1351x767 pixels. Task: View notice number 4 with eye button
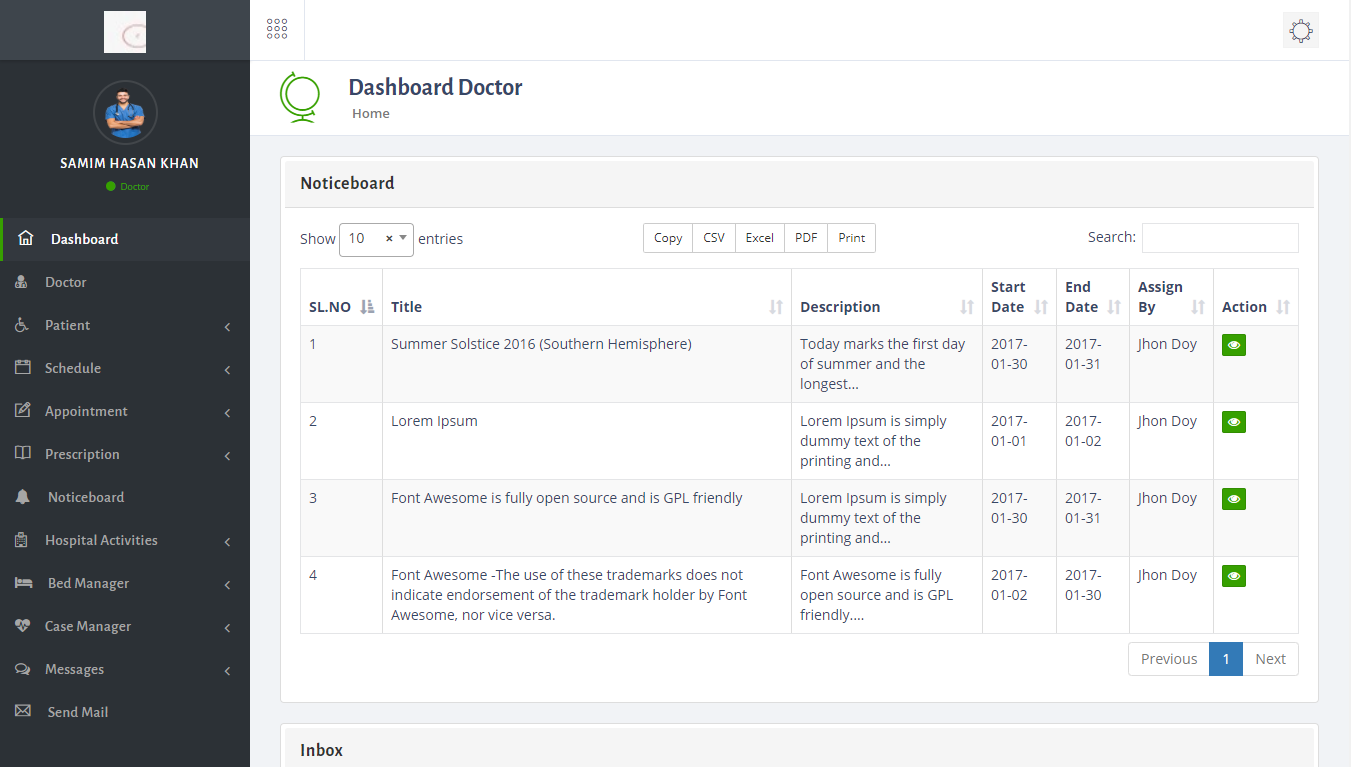click(x=1233, y=576)
